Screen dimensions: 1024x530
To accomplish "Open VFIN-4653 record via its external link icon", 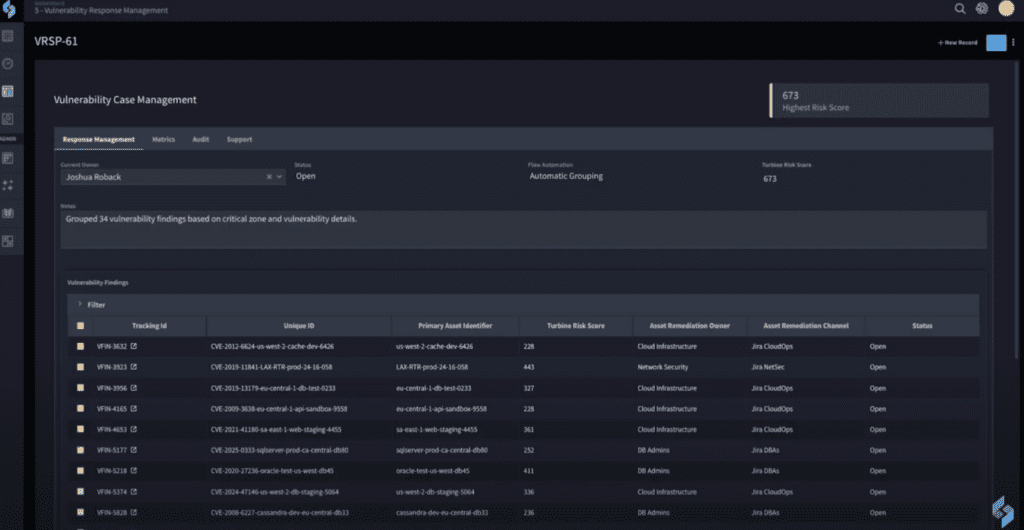I will pos(134,429).
